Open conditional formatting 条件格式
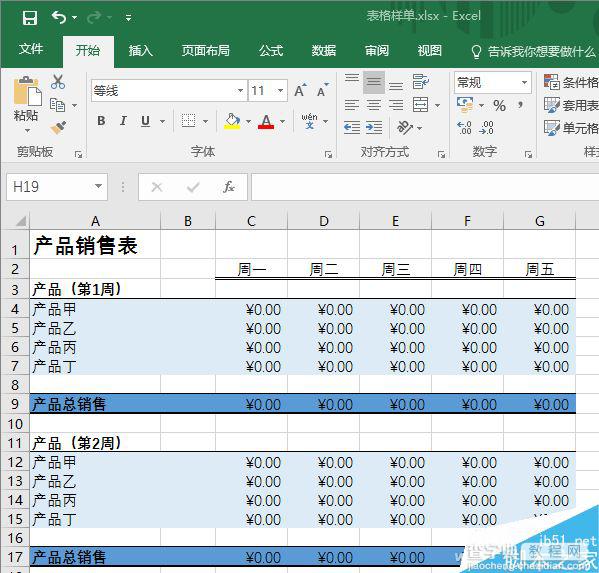The image size is (599, 573). point(571,82)
